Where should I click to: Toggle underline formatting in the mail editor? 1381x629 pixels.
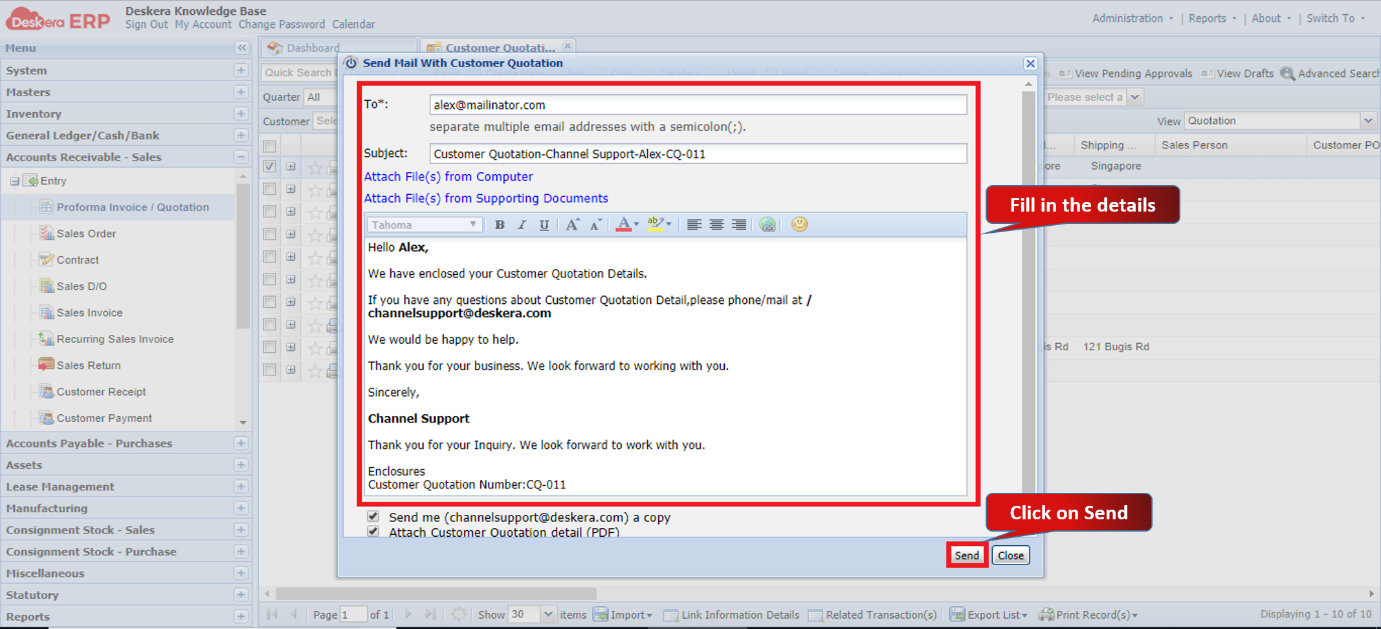[543, 225]
